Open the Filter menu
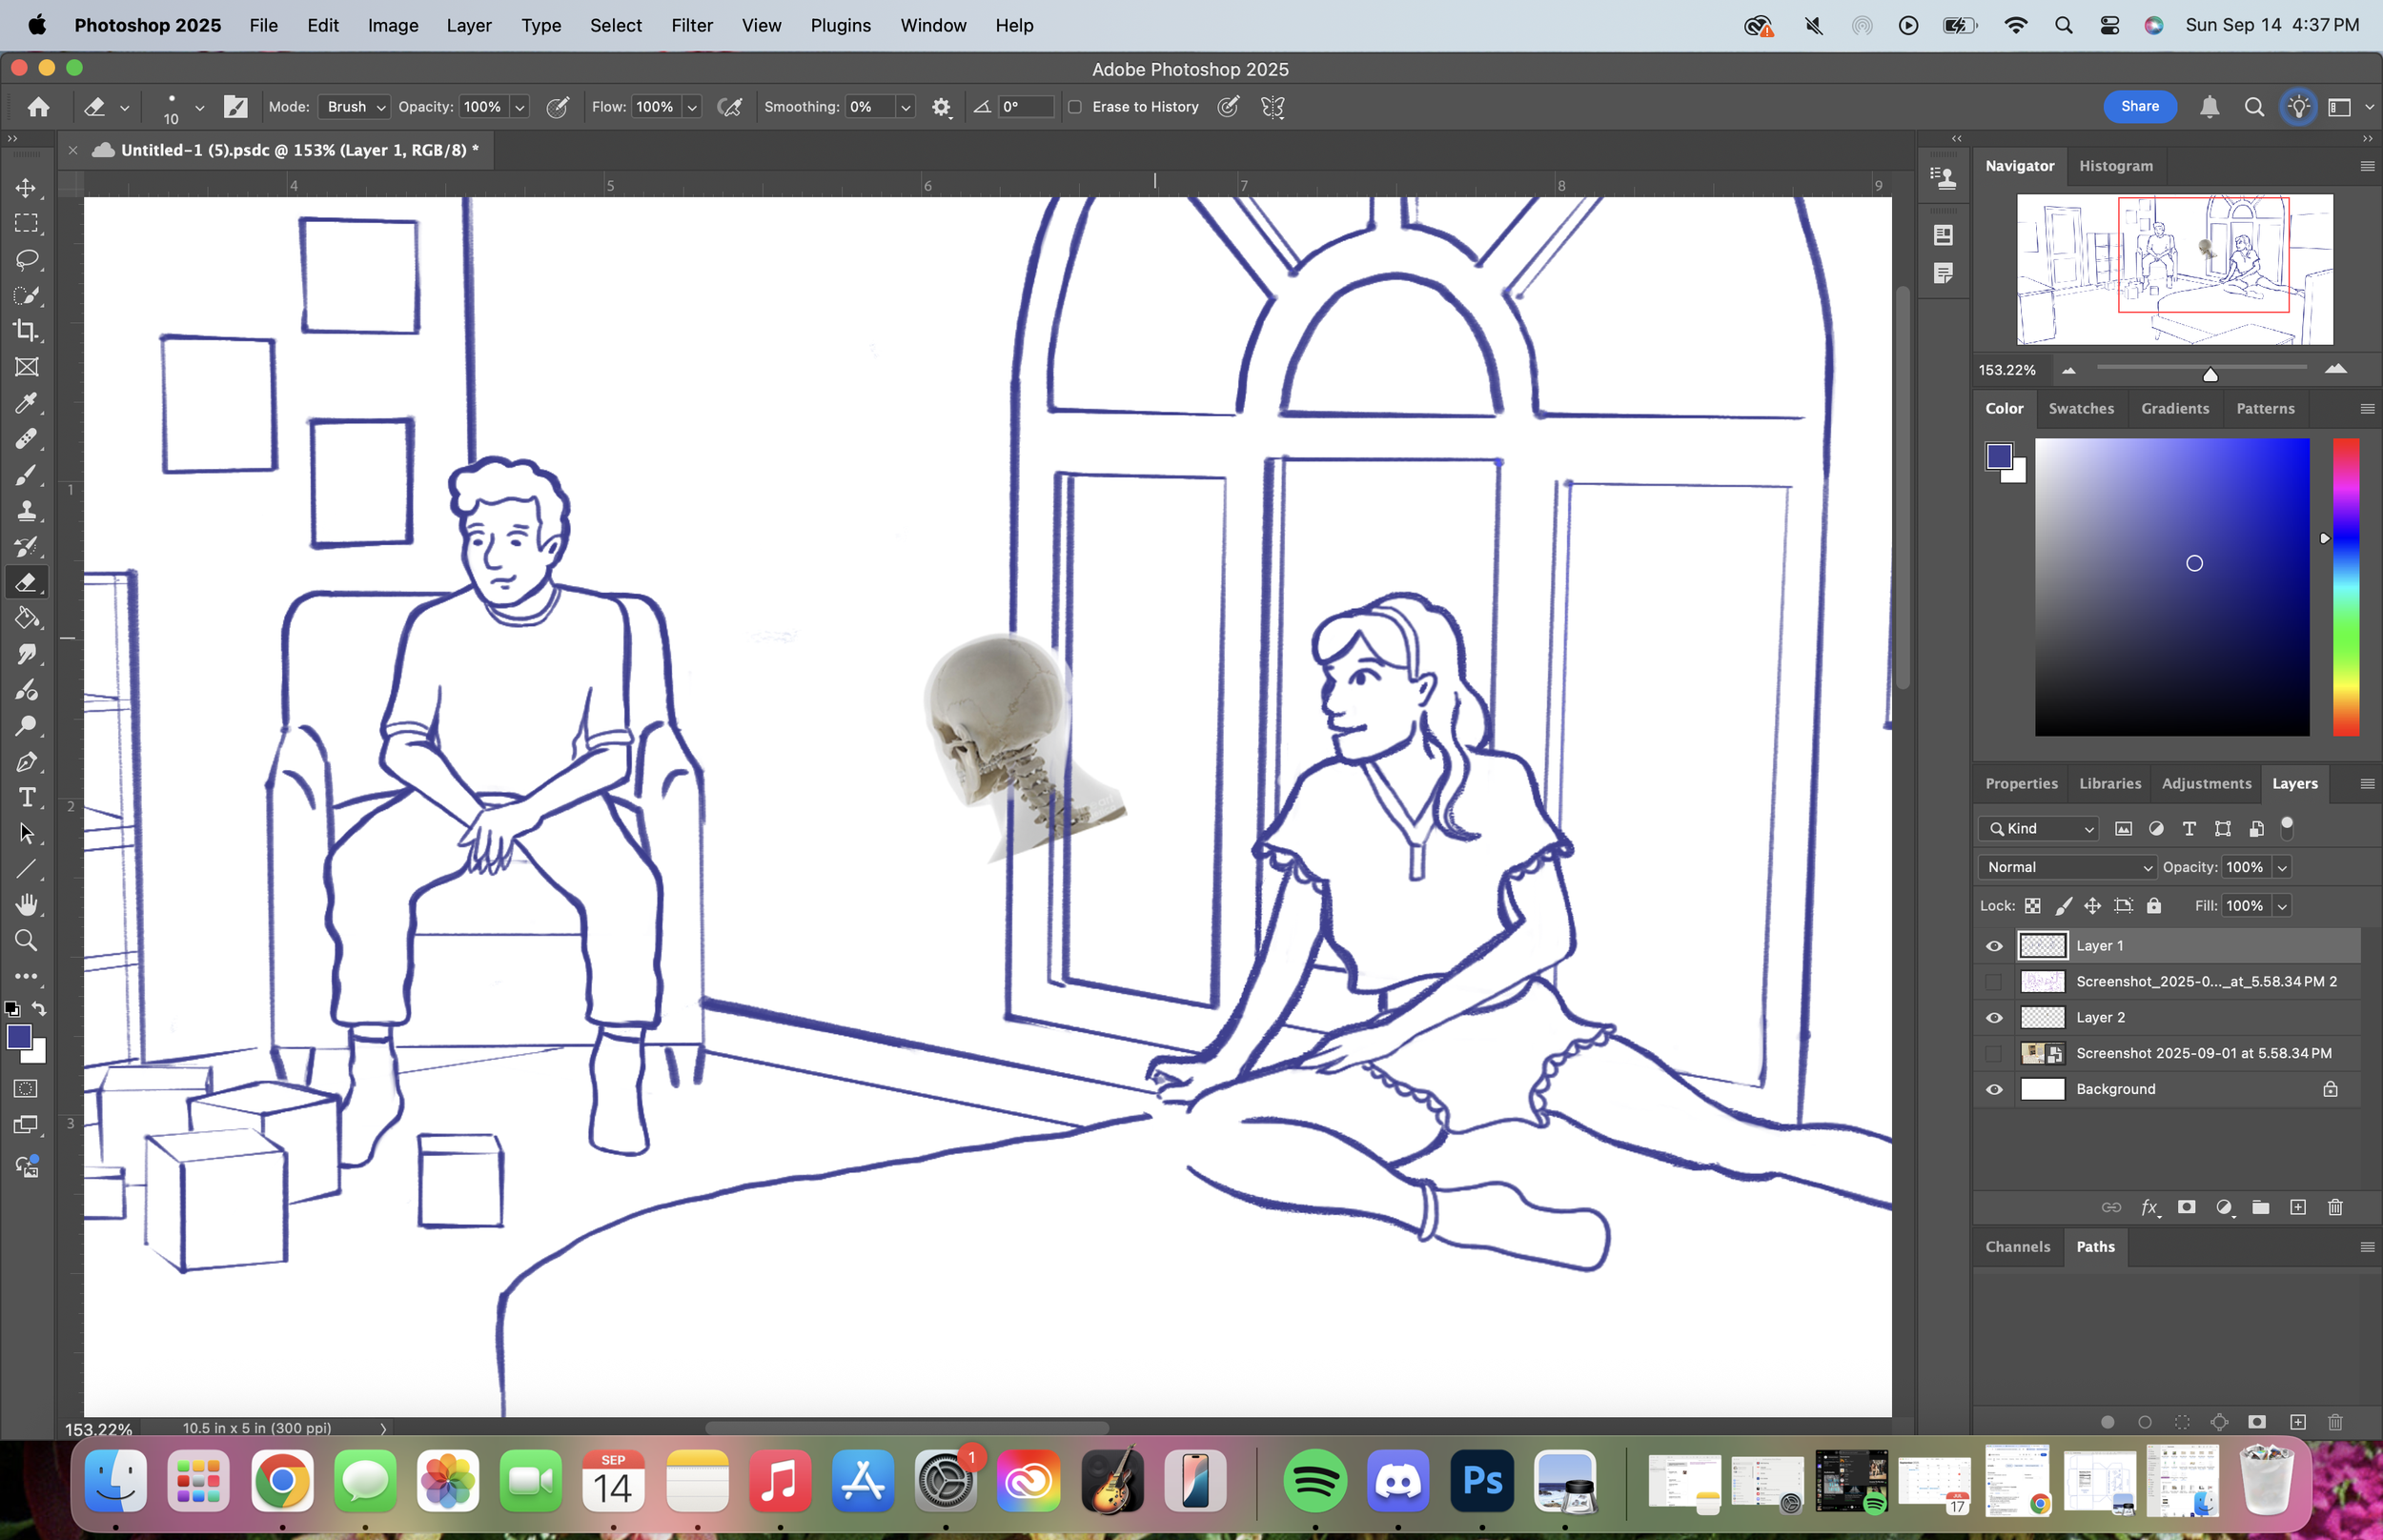The width and height of the screenshot is (2383, 1540). 691,25
